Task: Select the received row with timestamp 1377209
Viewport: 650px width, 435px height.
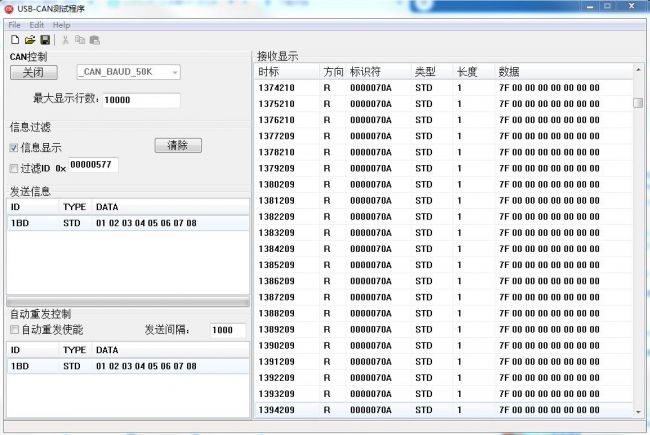Action: click(x=444, y=136)
